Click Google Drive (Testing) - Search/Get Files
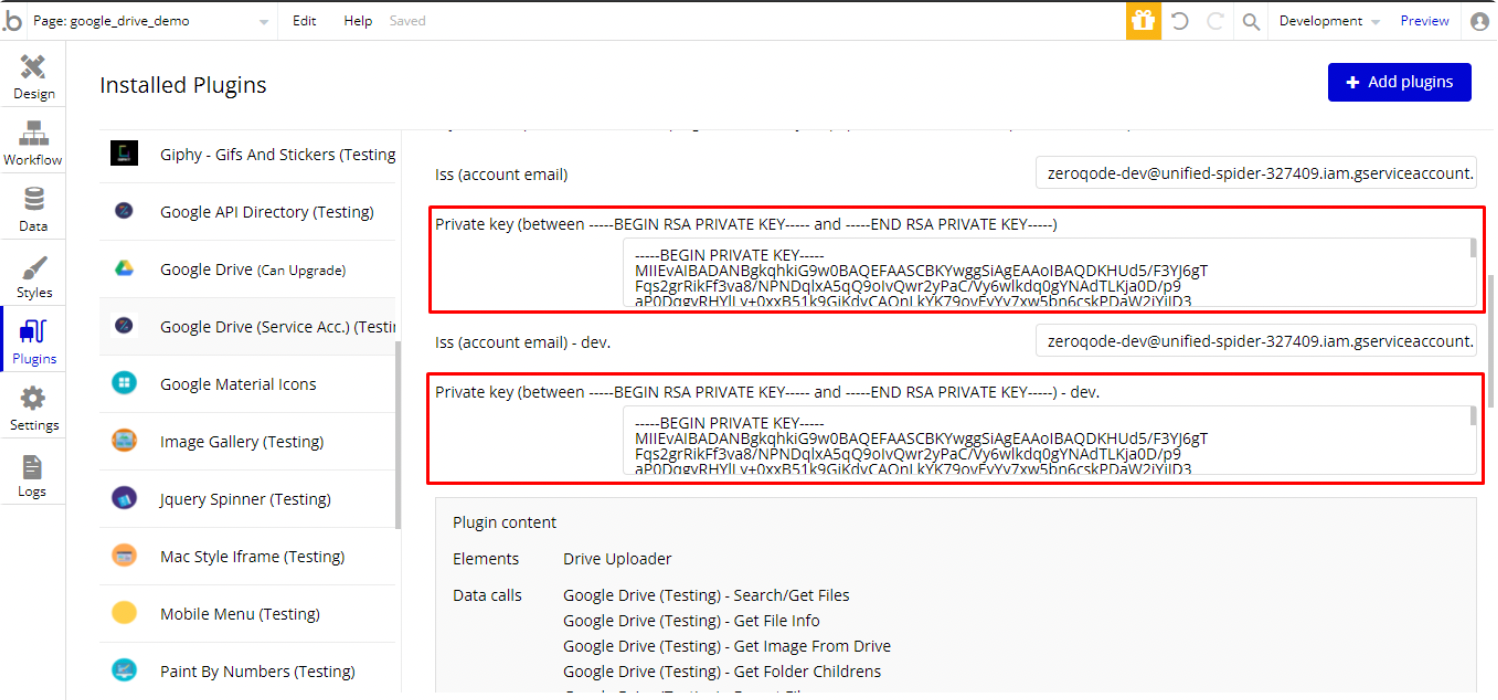The height and width of the screenshot is (700, 1498). coord(706,596)
